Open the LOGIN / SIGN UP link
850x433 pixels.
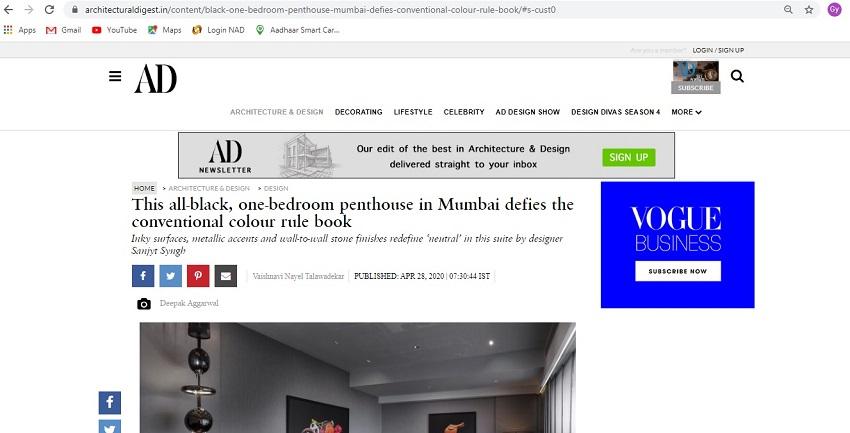[x=718, y=50]
